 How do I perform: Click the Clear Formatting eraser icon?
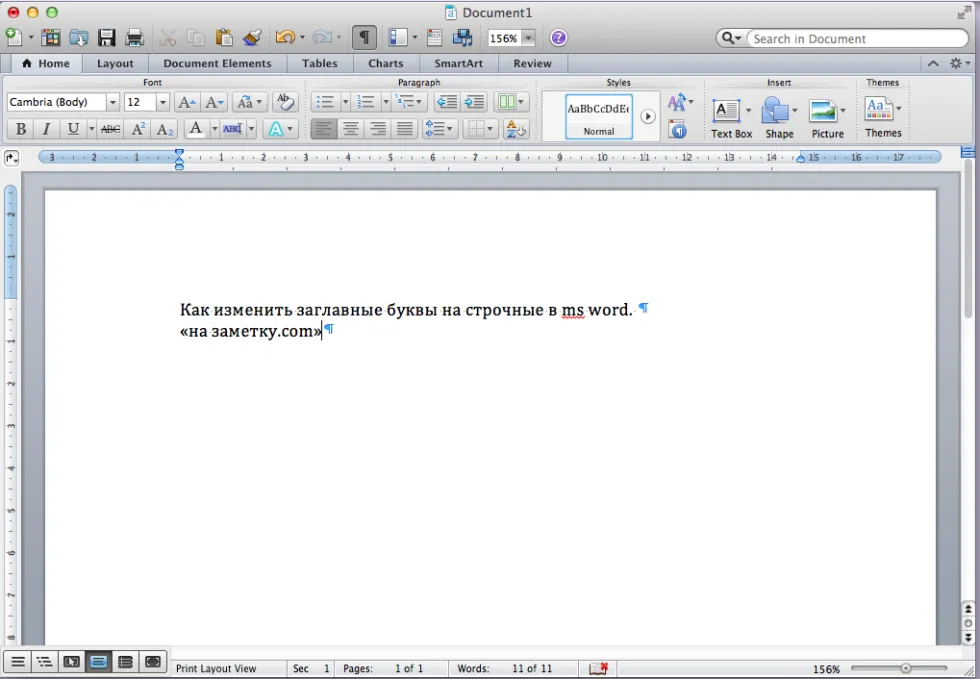click(285, 102)
